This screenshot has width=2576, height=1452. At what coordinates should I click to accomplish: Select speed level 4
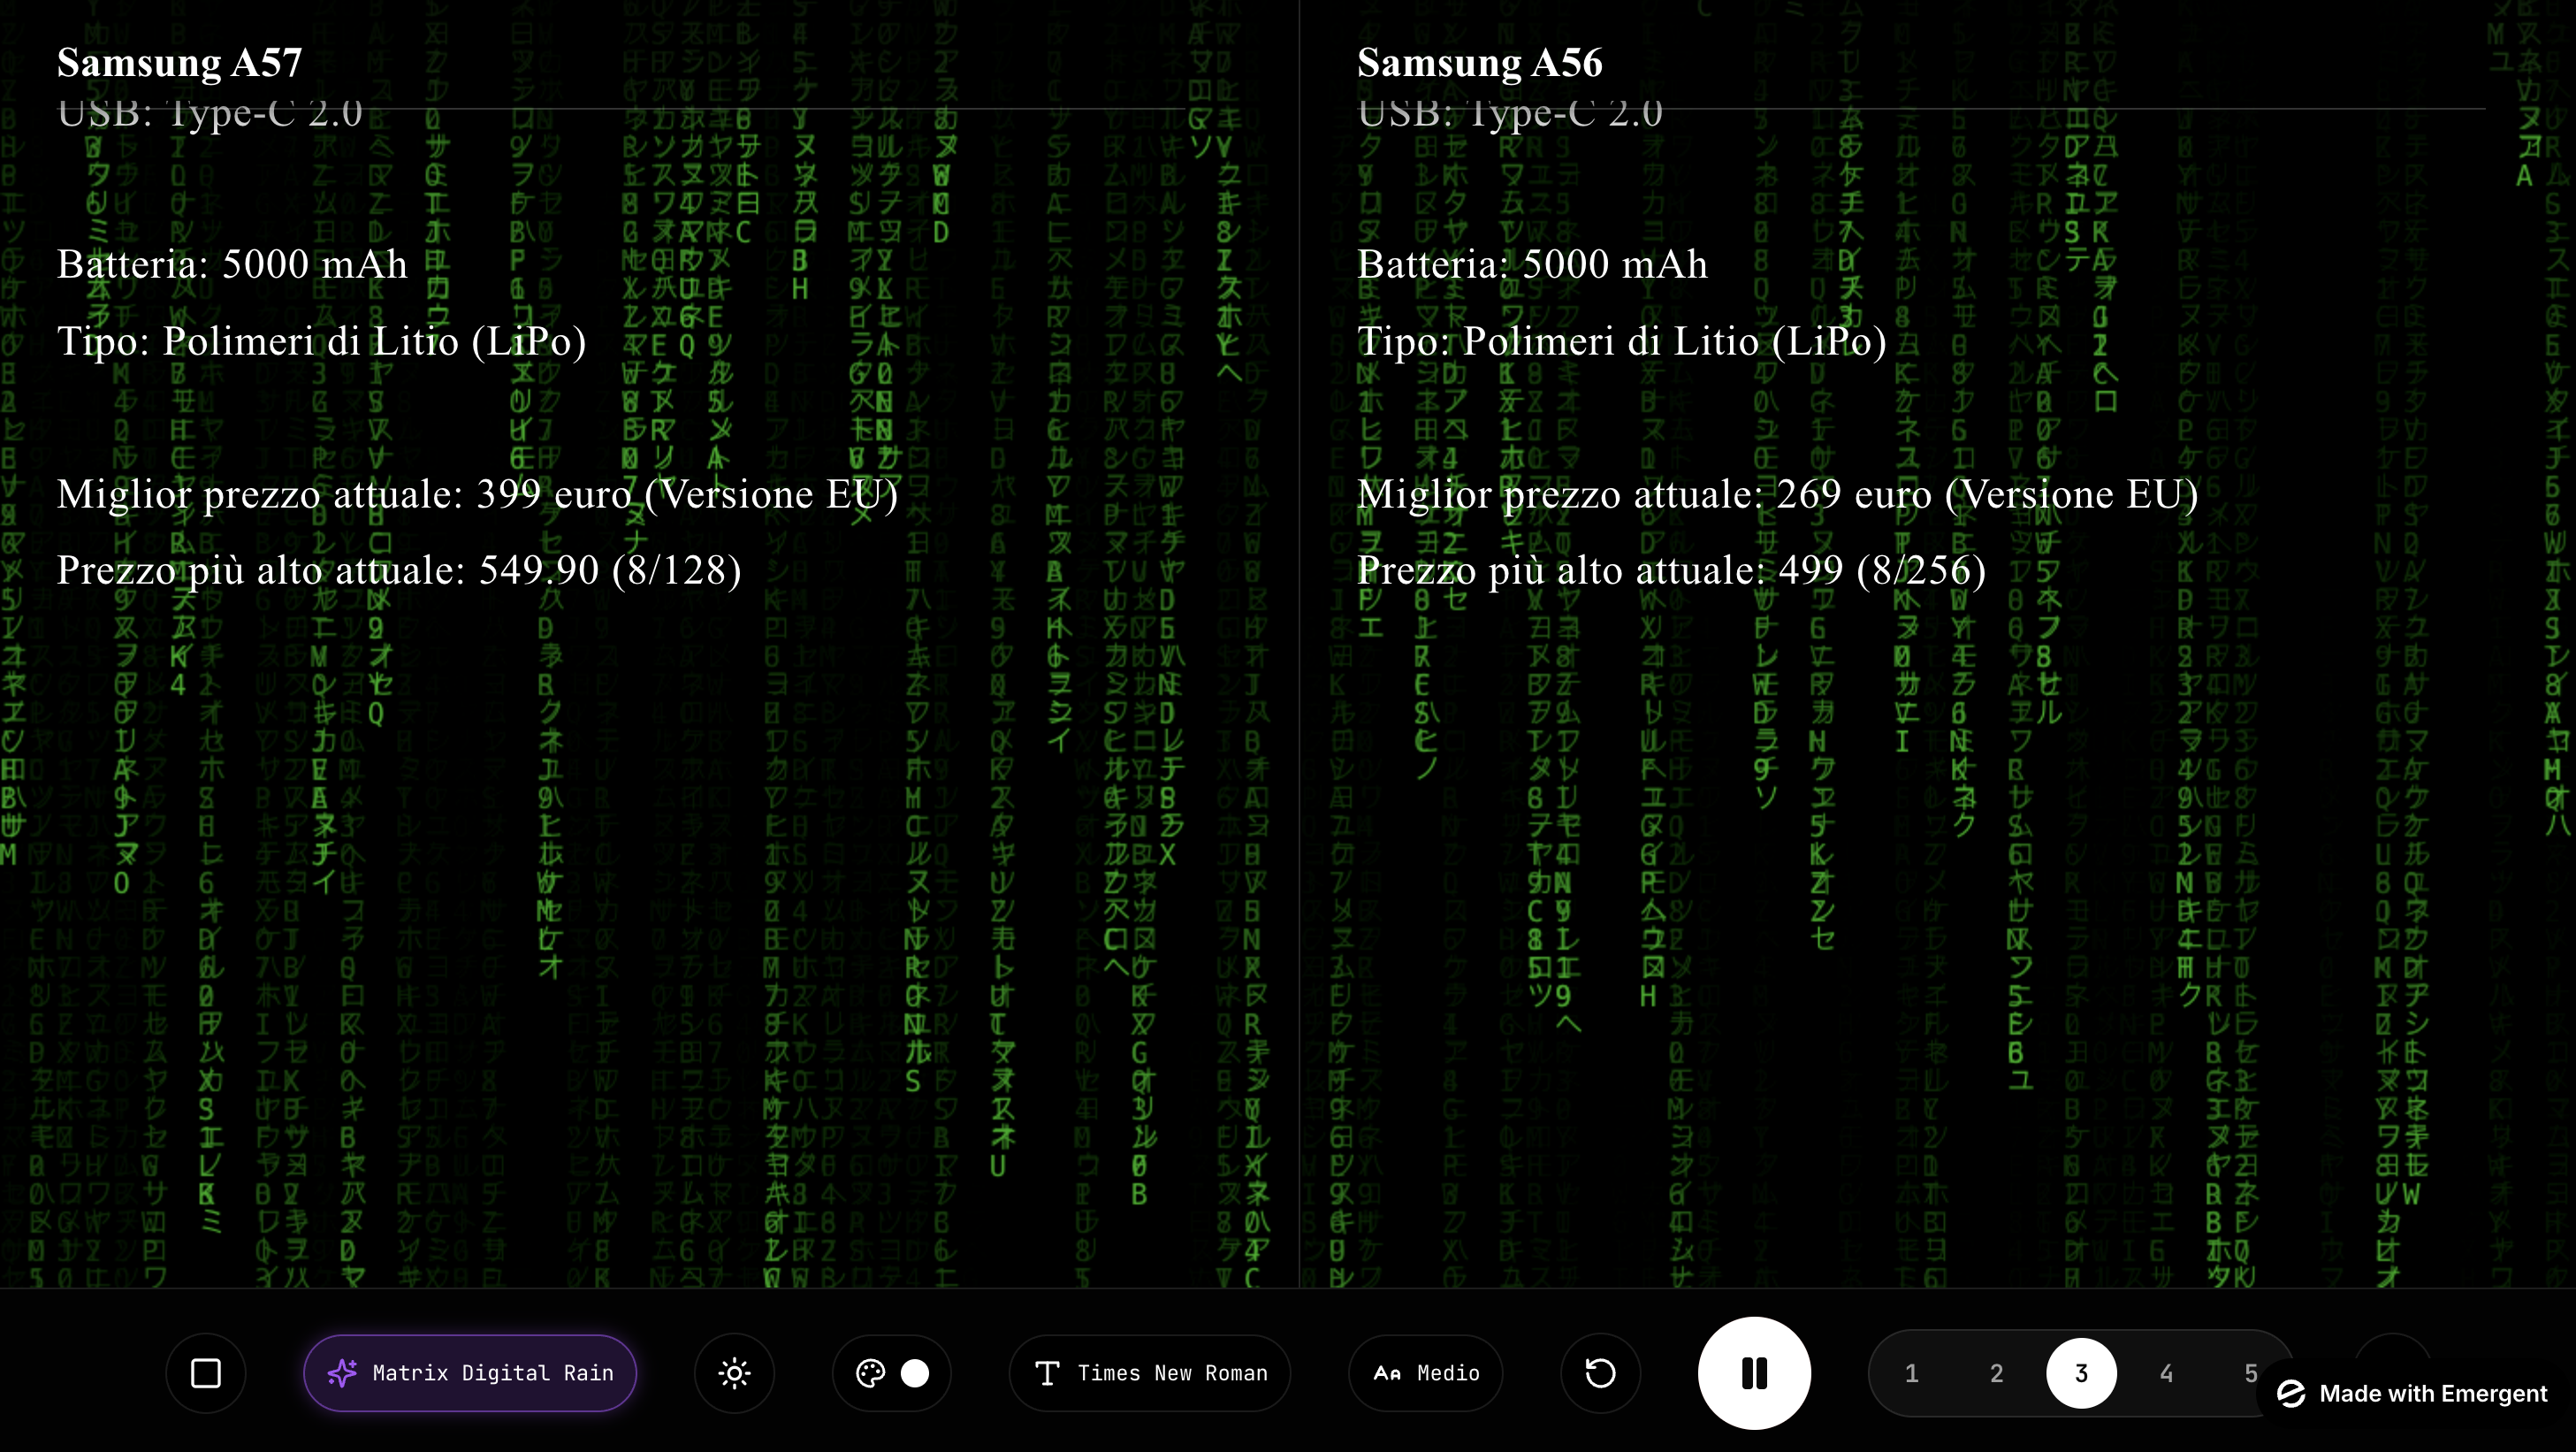(2166, 1373)
